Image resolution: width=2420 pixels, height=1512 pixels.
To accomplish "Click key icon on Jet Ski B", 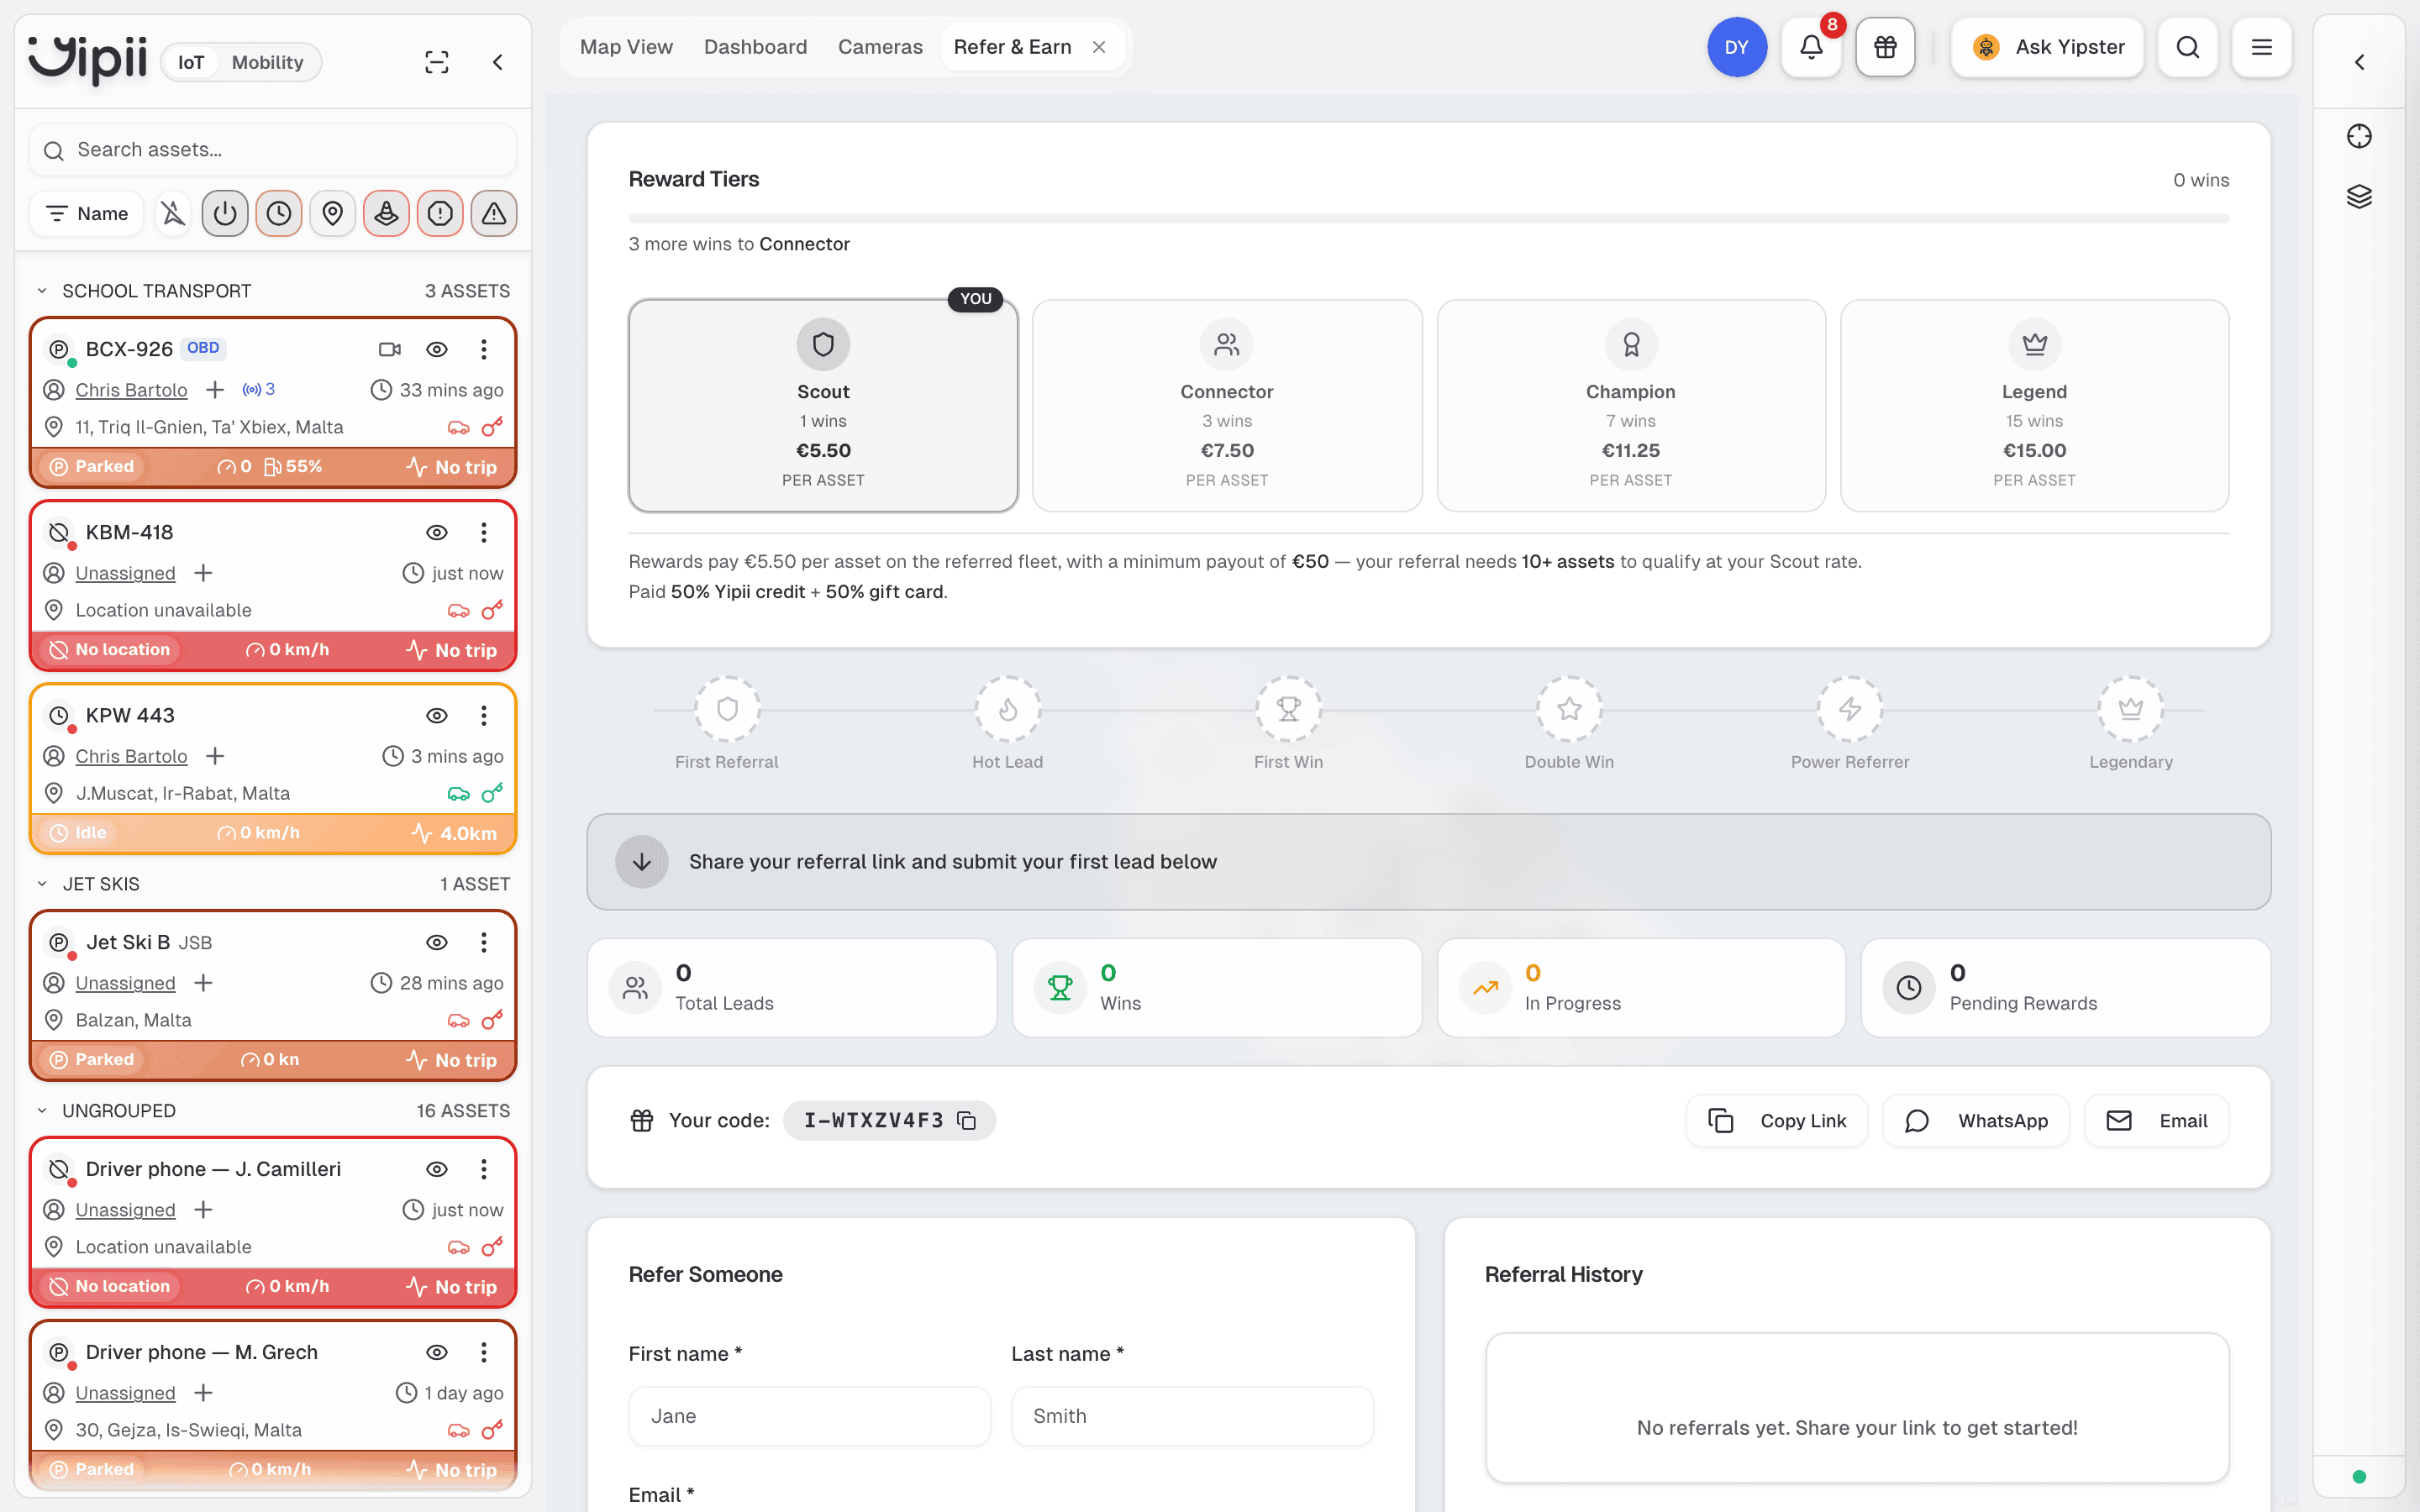I will pyautogui.click(x=492, y=1020).
